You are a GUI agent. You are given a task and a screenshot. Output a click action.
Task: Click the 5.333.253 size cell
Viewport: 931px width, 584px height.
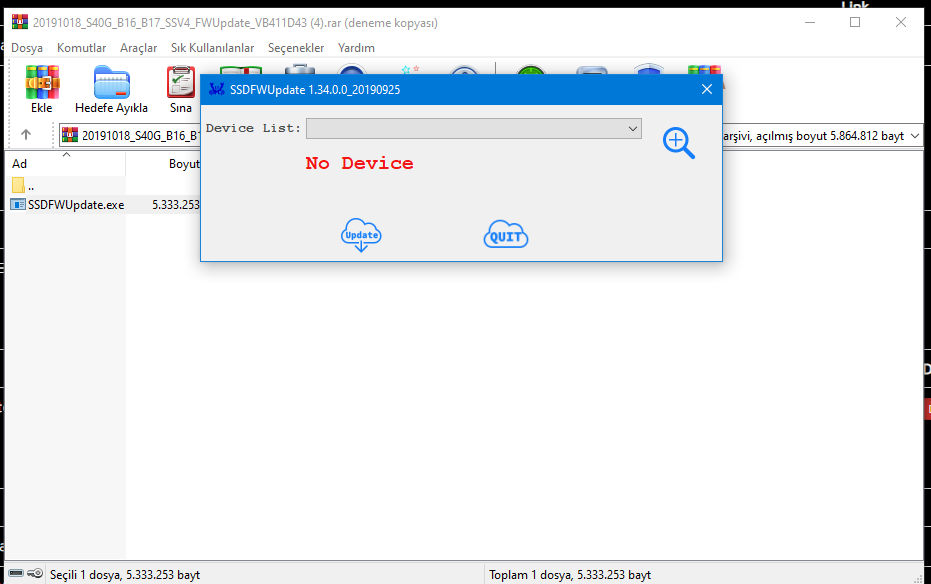(176, 205)
